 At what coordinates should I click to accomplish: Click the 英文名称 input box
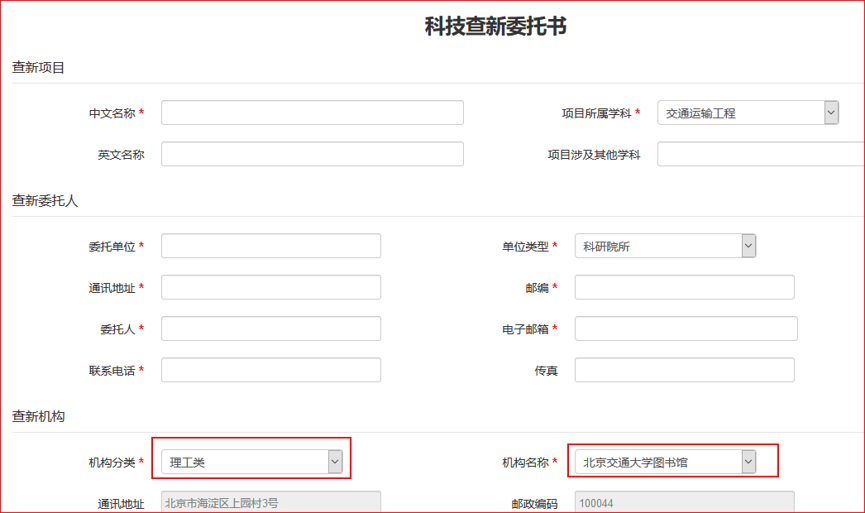point(312,154)
